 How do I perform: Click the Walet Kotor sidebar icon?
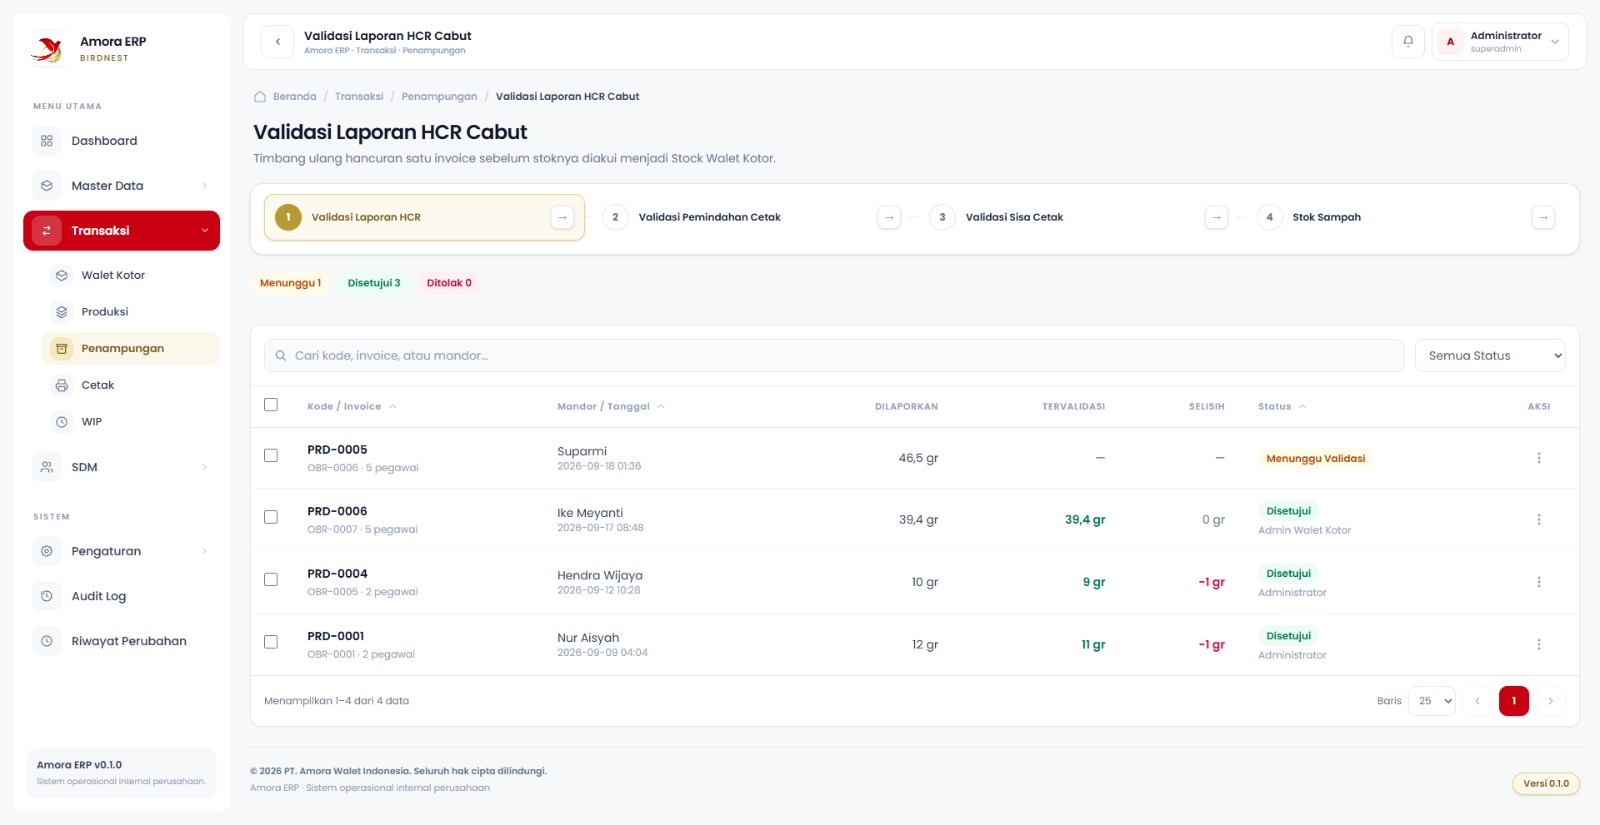62,275
